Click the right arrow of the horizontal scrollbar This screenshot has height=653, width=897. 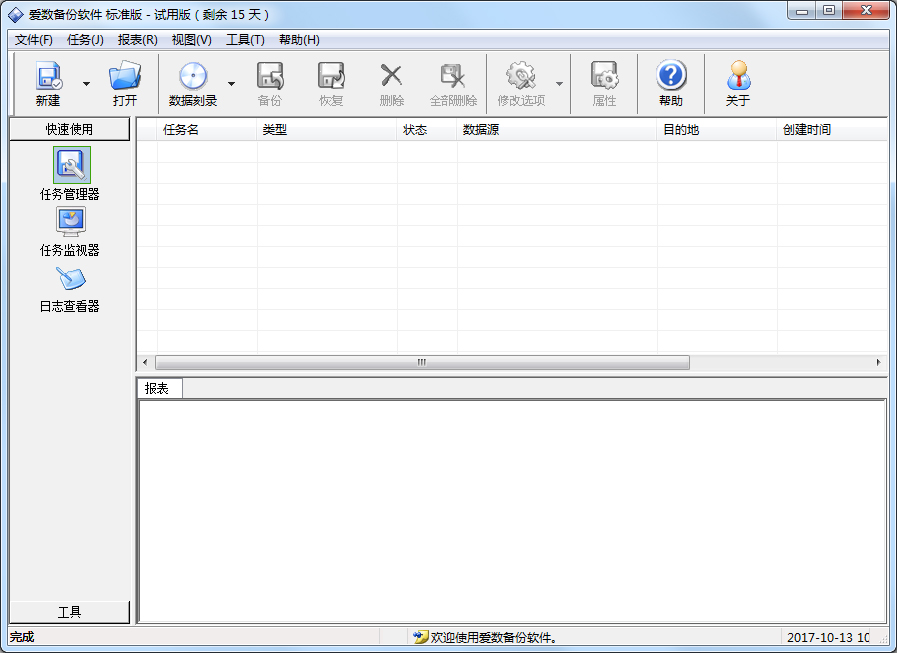pos(879,362)
